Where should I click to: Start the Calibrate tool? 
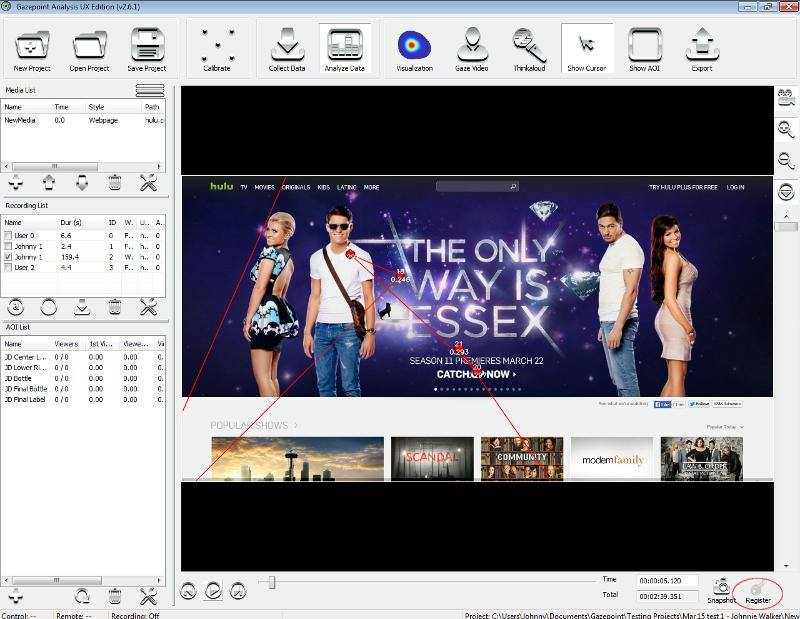pyautogui.click(x=217, y=50)
